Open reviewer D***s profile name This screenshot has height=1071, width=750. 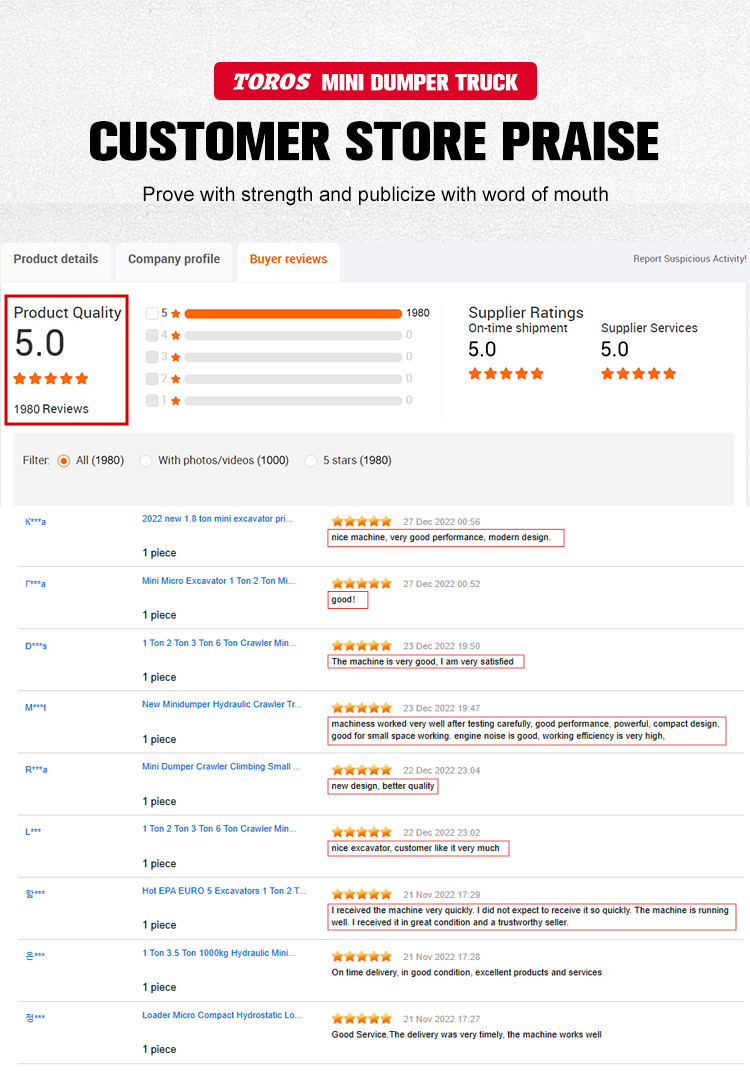(x=36, y=646)
